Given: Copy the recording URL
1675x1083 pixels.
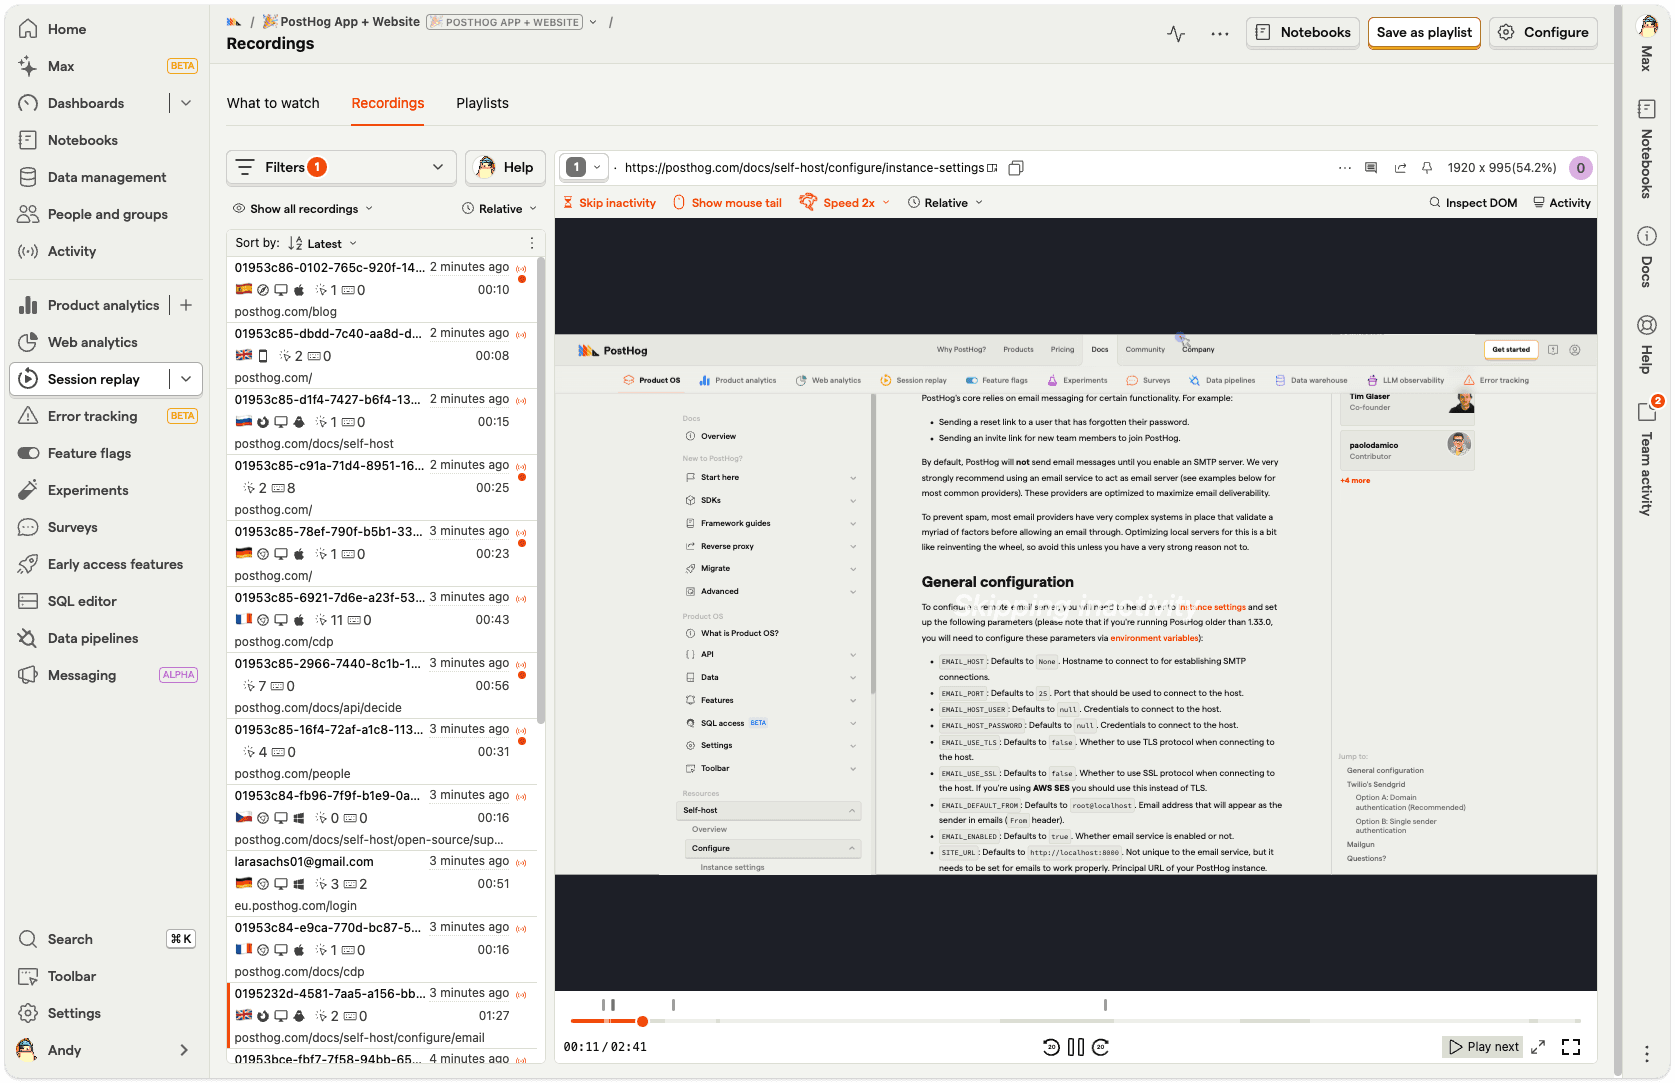Looking at the screenshot, I should coord(1016,168).
